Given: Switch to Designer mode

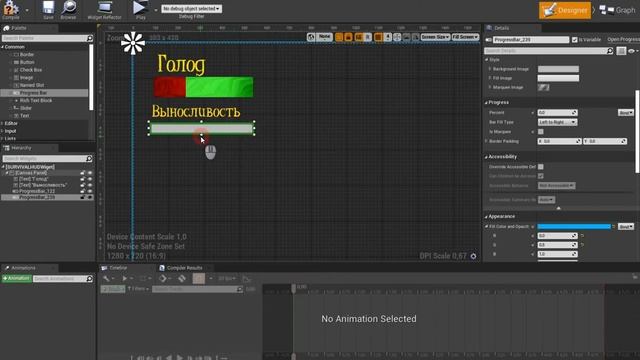Looking at the screenshot, I should [x=565, y=10].
